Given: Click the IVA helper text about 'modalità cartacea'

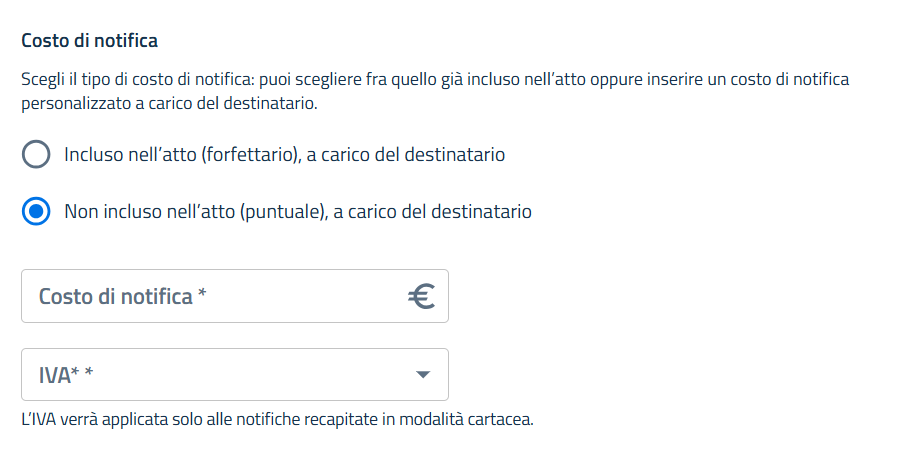Looking at the screenshot, I should pyautogui.click(x=277, y=419).
